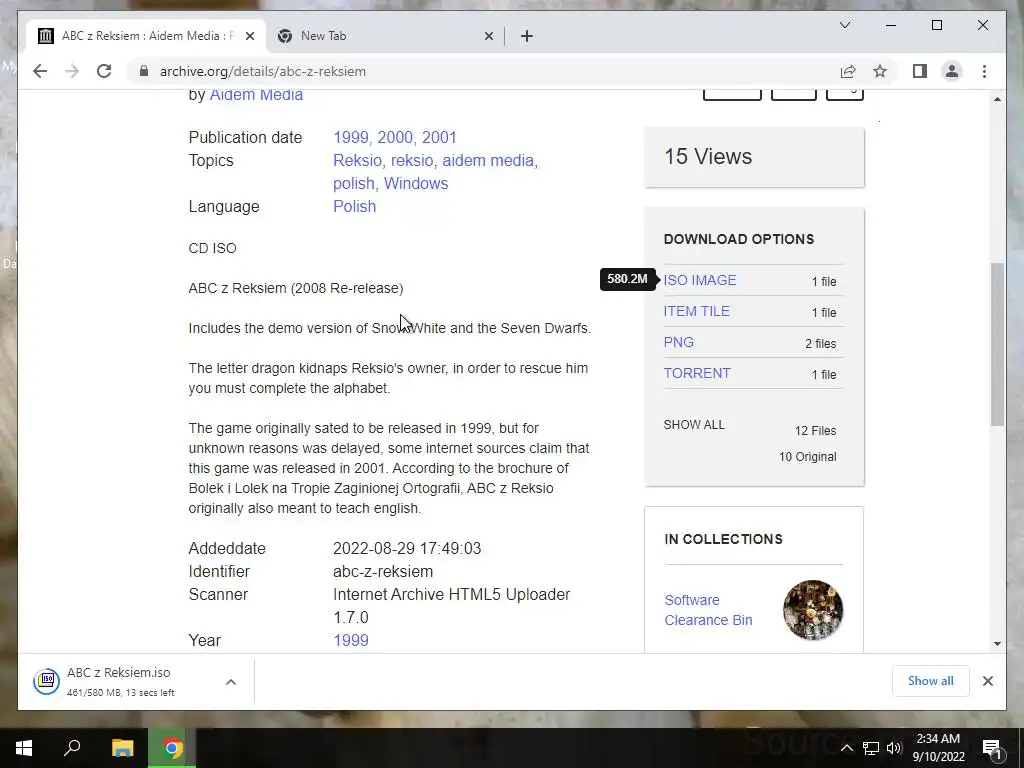This screenshot has height=768, width=1024.
Task: Open the Windows Start menu
Action: (24, 748)
